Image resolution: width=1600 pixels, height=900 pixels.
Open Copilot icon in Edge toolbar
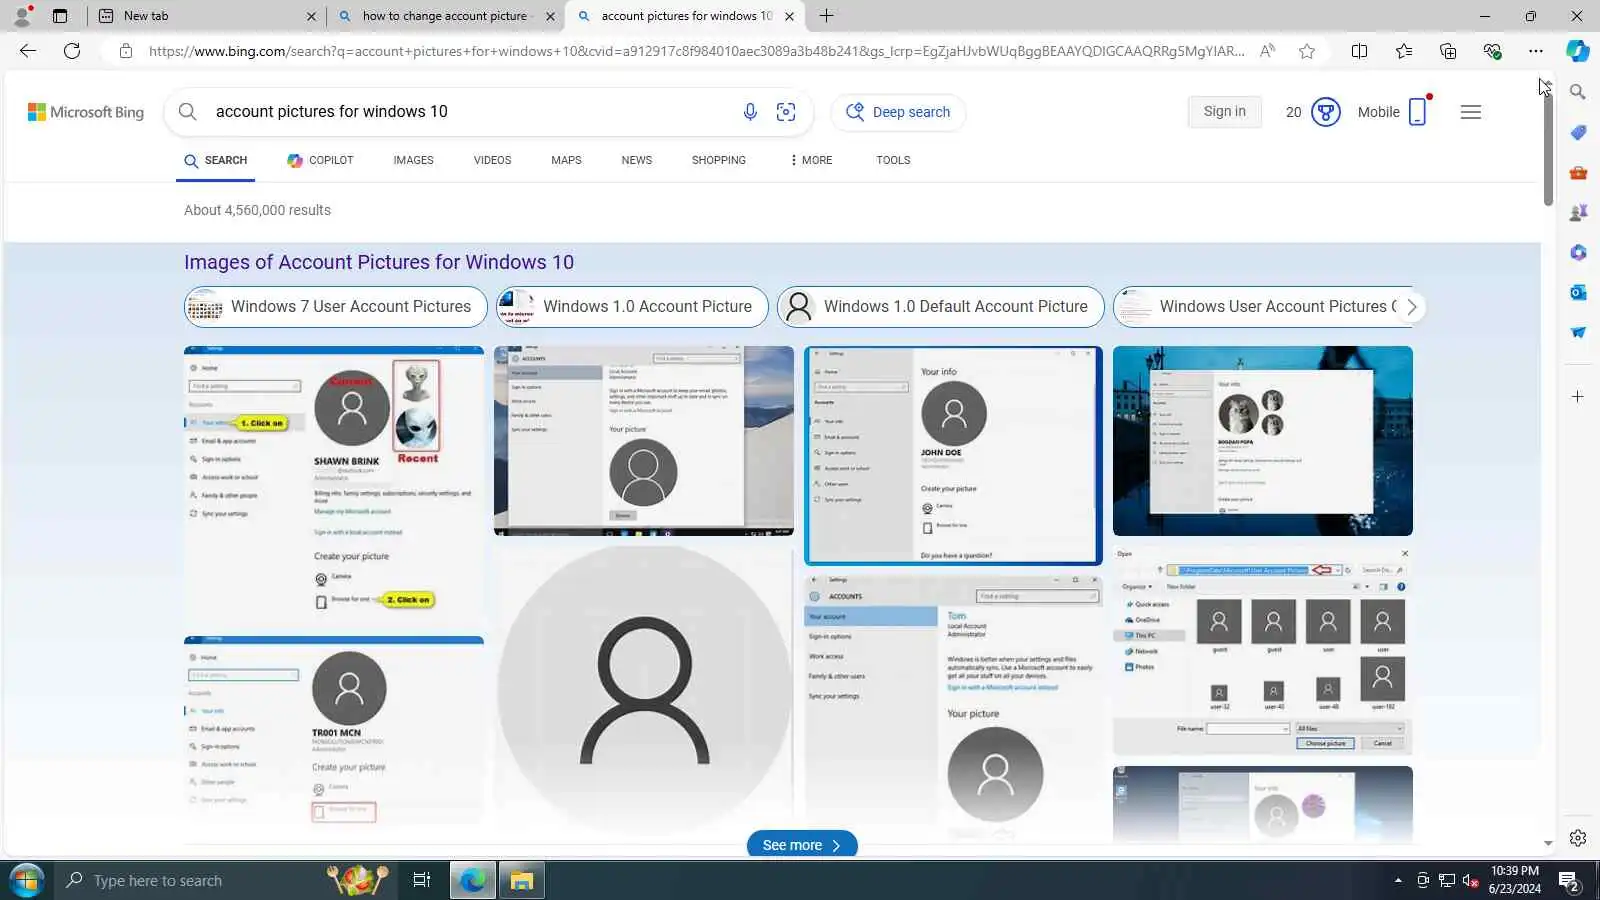(1578, 51)
